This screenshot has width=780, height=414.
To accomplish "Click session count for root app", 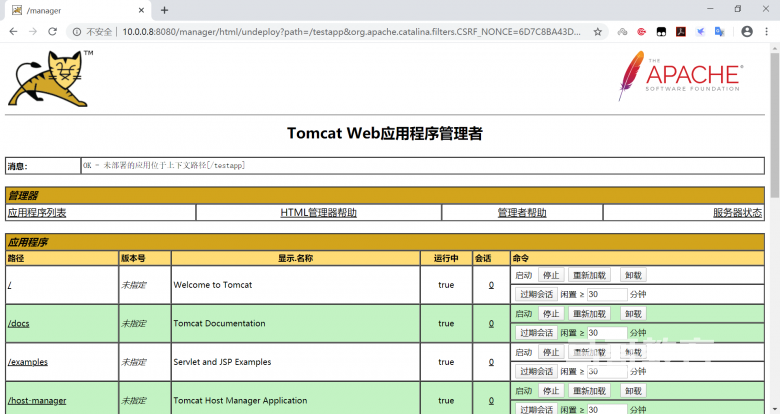I will click(491, 285).
